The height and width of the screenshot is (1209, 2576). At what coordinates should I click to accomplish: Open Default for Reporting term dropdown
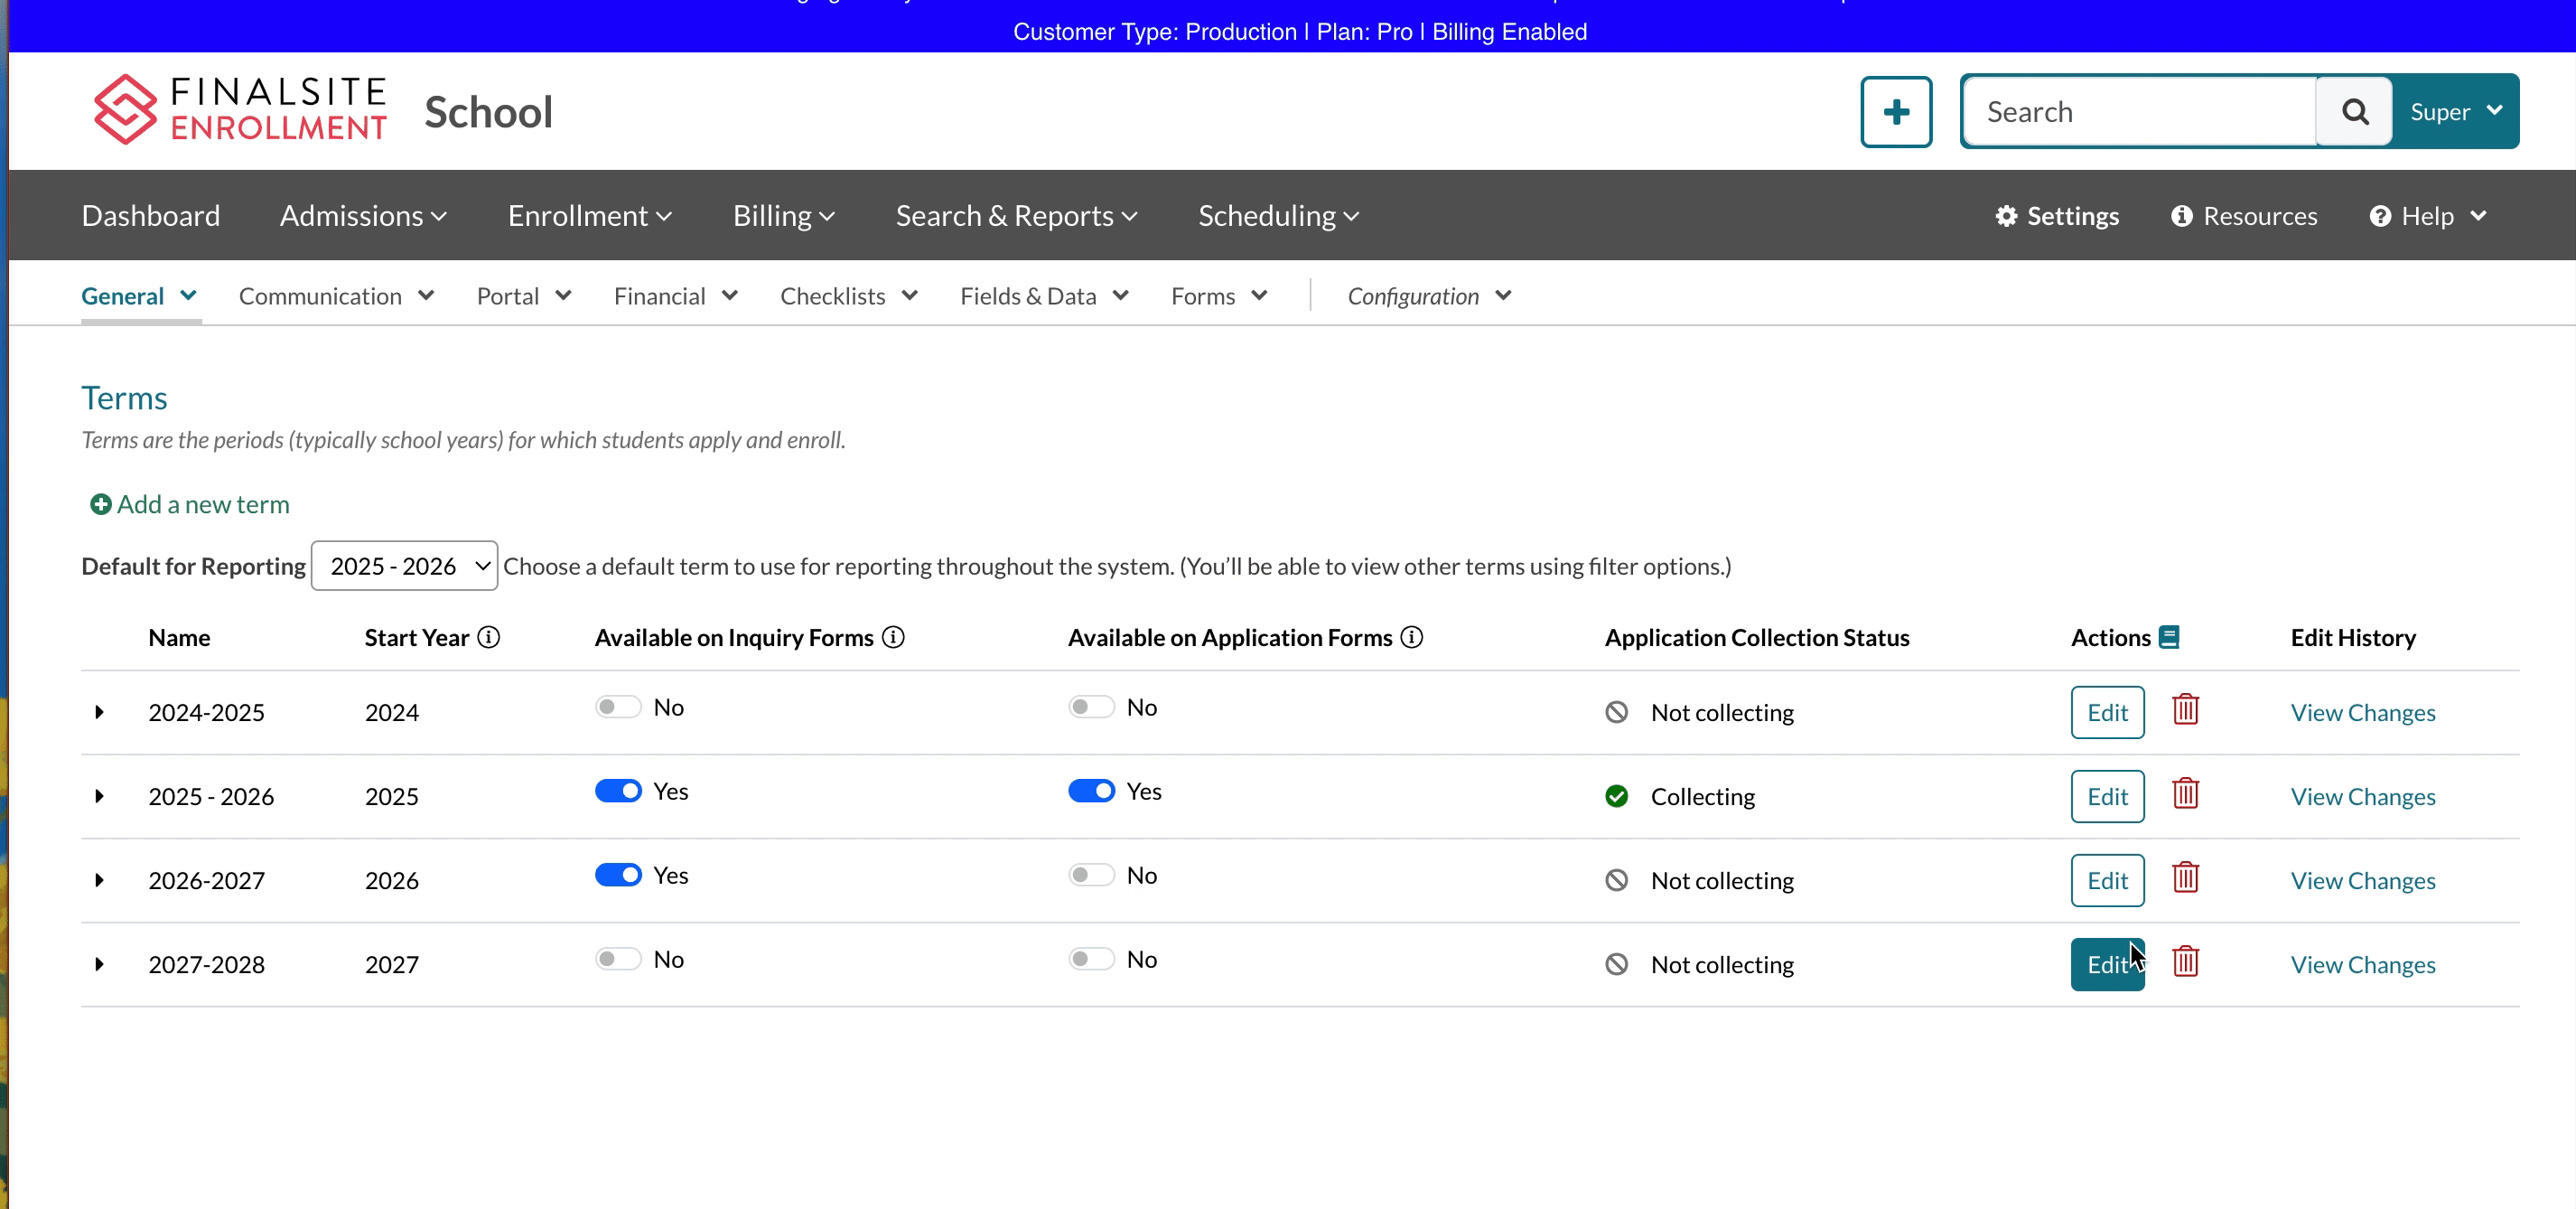point(404,566)
